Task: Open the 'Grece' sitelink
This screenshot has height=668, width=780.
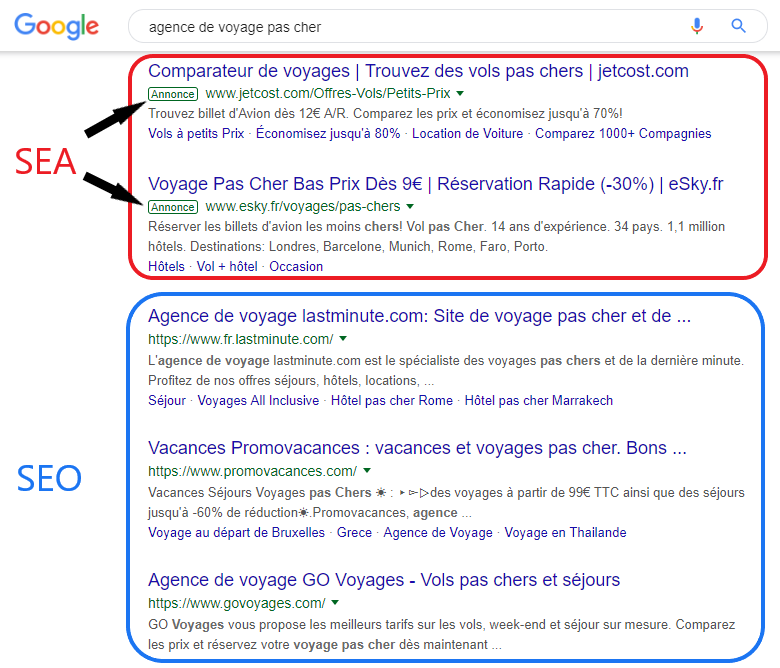Action: pos(354,533)
